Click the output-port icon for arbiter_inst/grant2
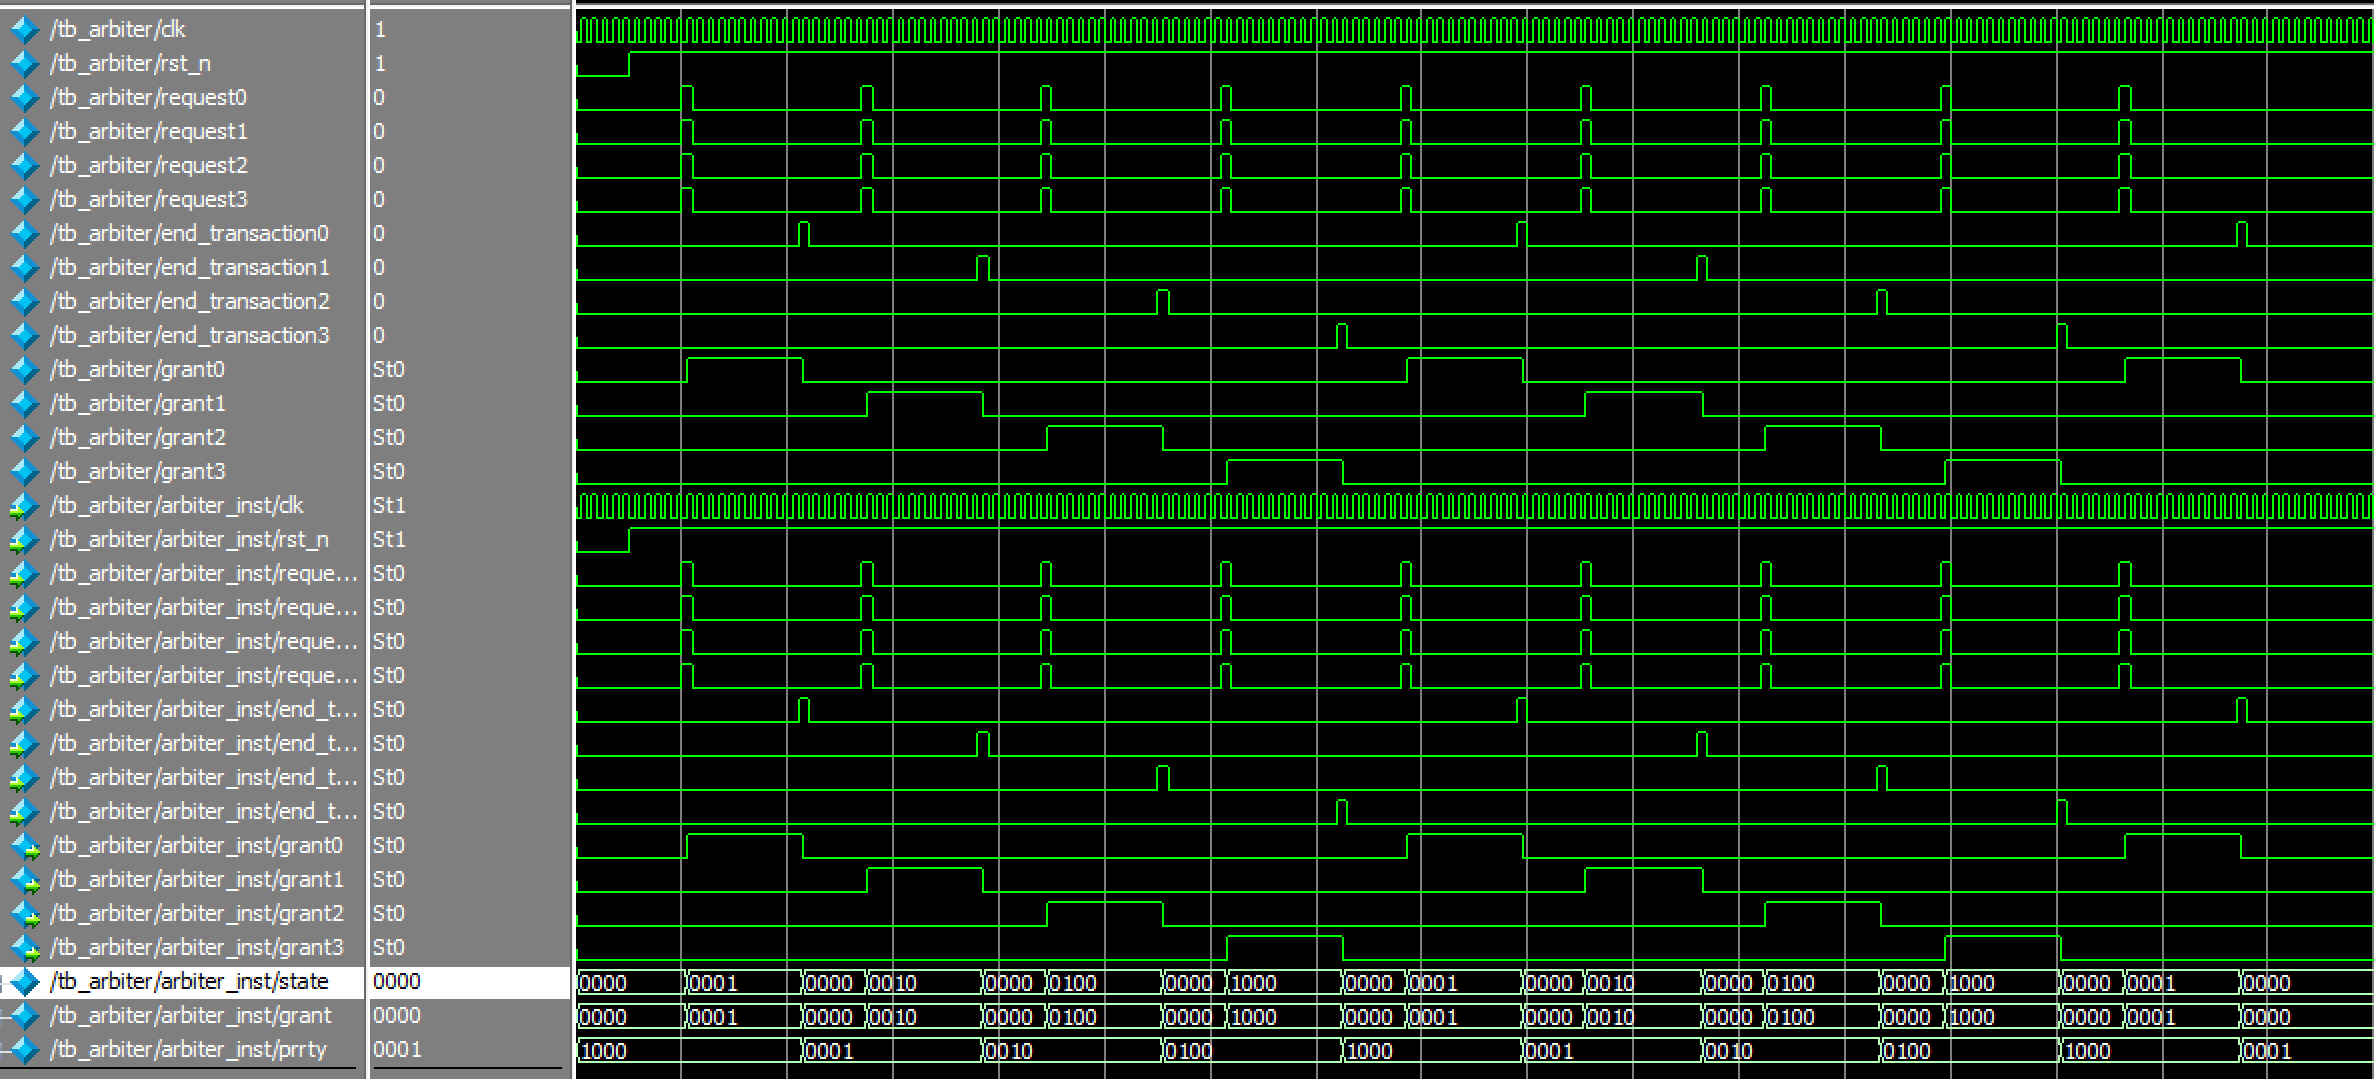Image resolution: width=2374 pixels, height=1079 pixels. point(24,914)
